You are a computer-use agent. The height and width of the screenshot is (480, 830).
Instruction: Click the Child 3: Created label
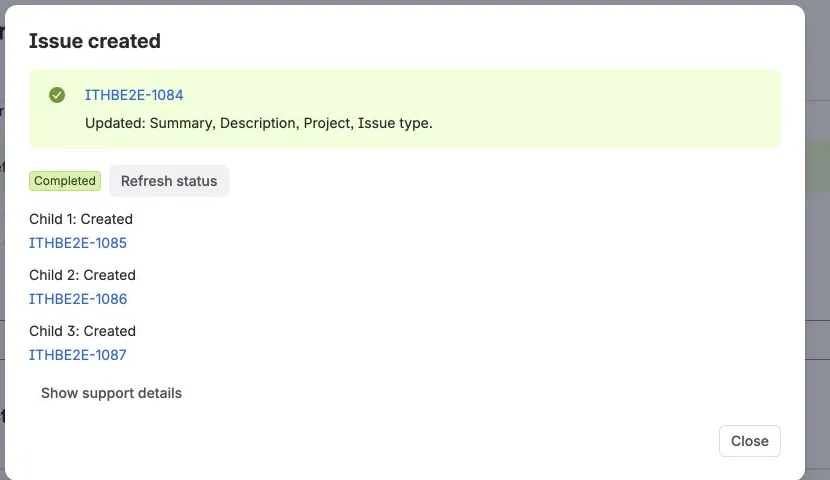click(83, 331)
